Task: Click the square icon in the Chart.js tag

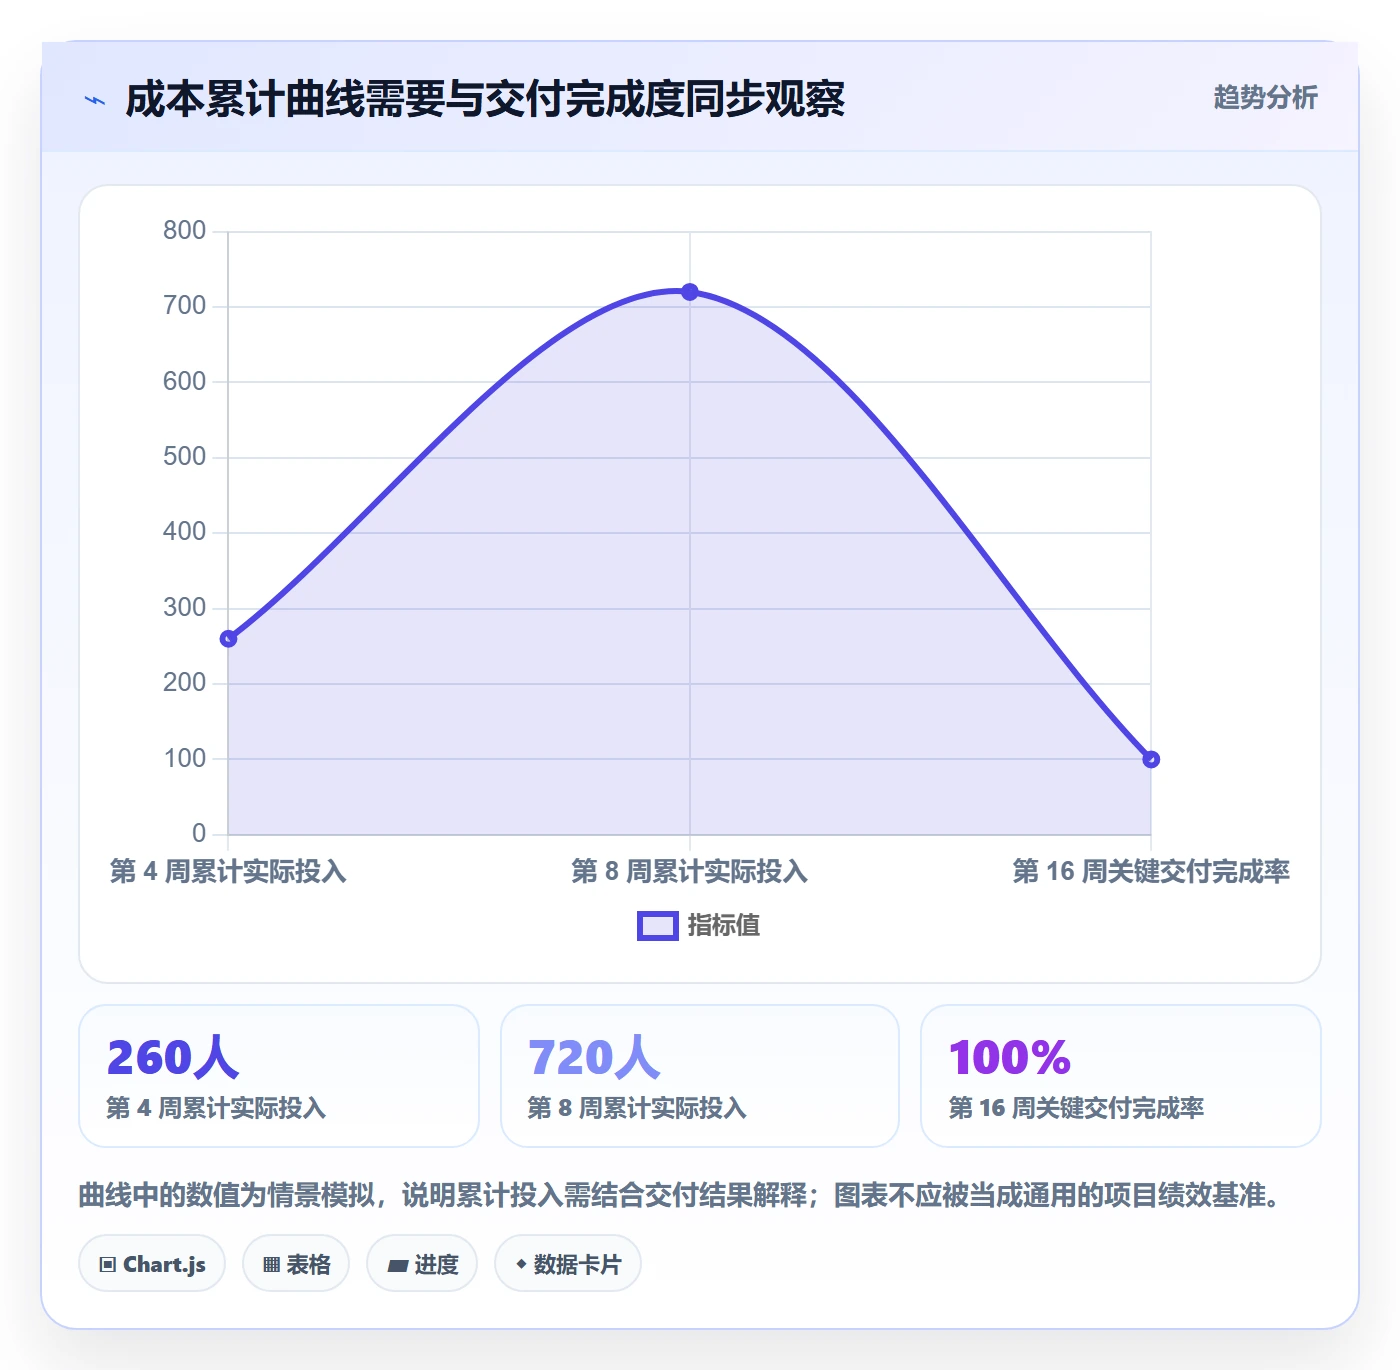Action: coord(108,1265)
